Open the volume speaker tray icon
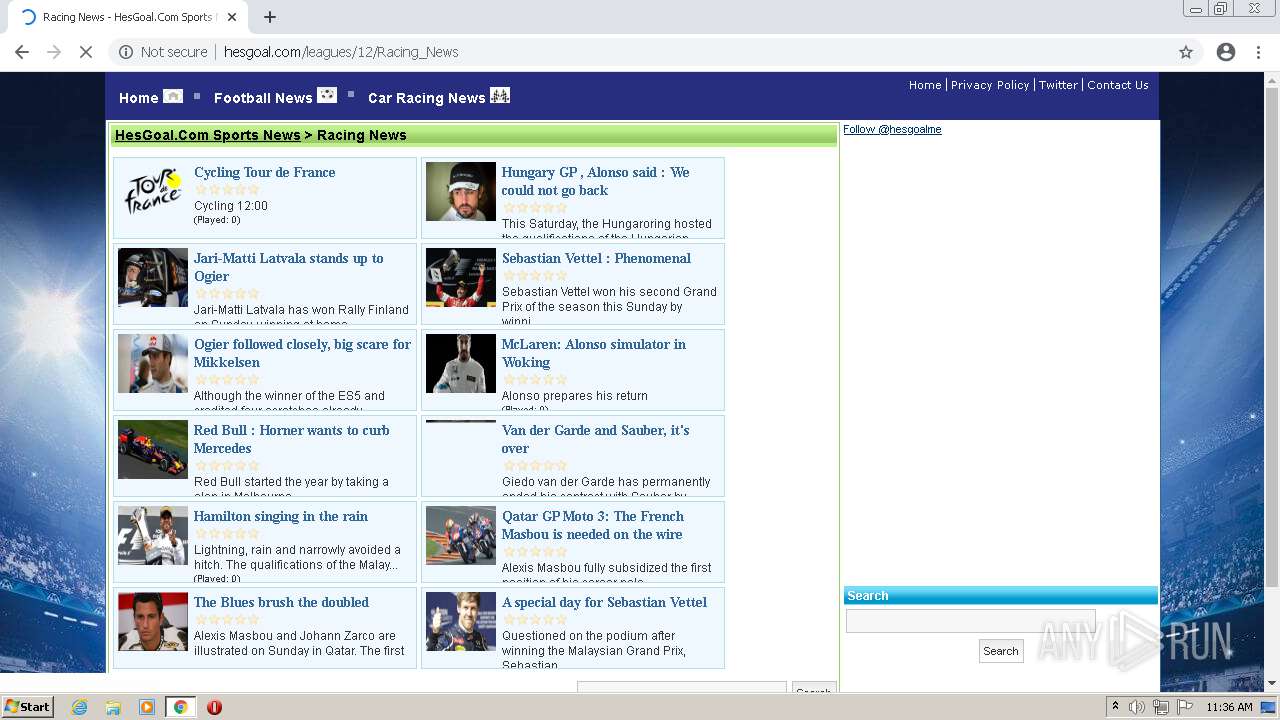1280x720 pixels. pos(1137,707)
